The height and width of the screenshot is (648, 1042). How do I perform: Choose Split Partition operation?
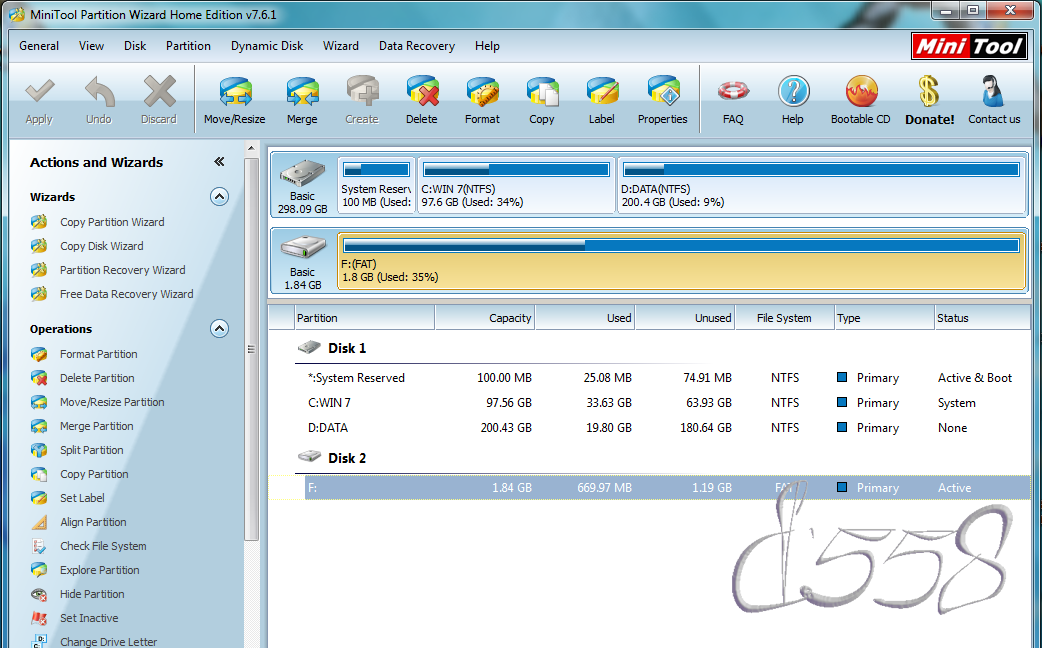tap(92, 450)
